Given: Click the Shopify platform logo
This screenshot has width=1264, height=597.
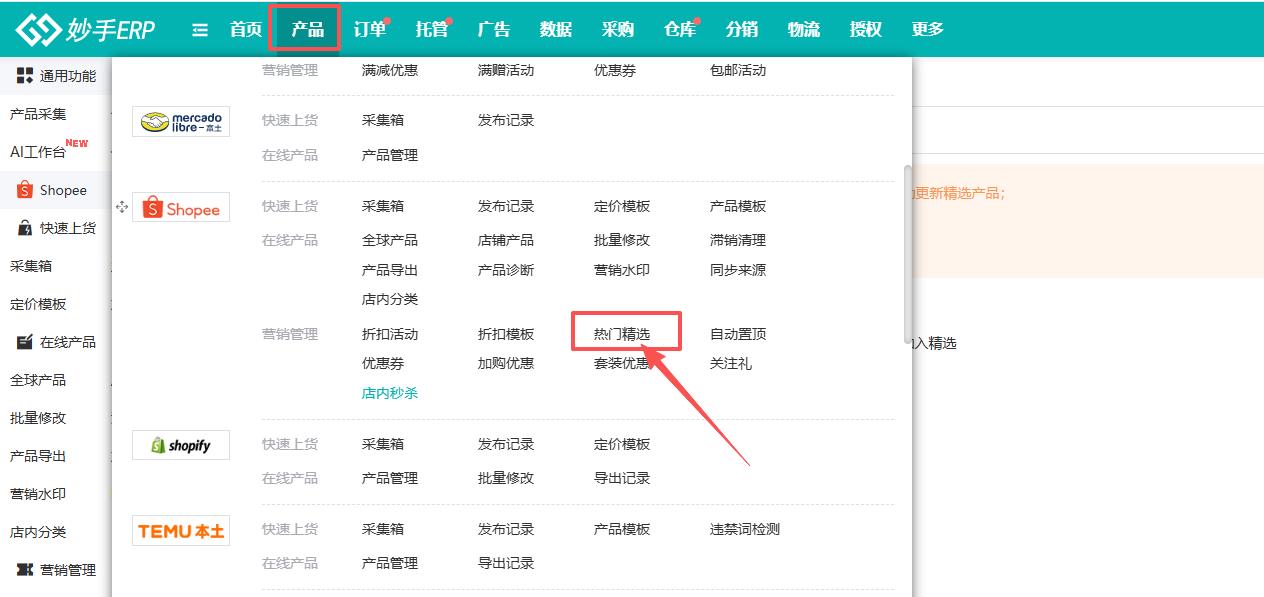Looking at the screenshot, I should [x=180, y=444].
